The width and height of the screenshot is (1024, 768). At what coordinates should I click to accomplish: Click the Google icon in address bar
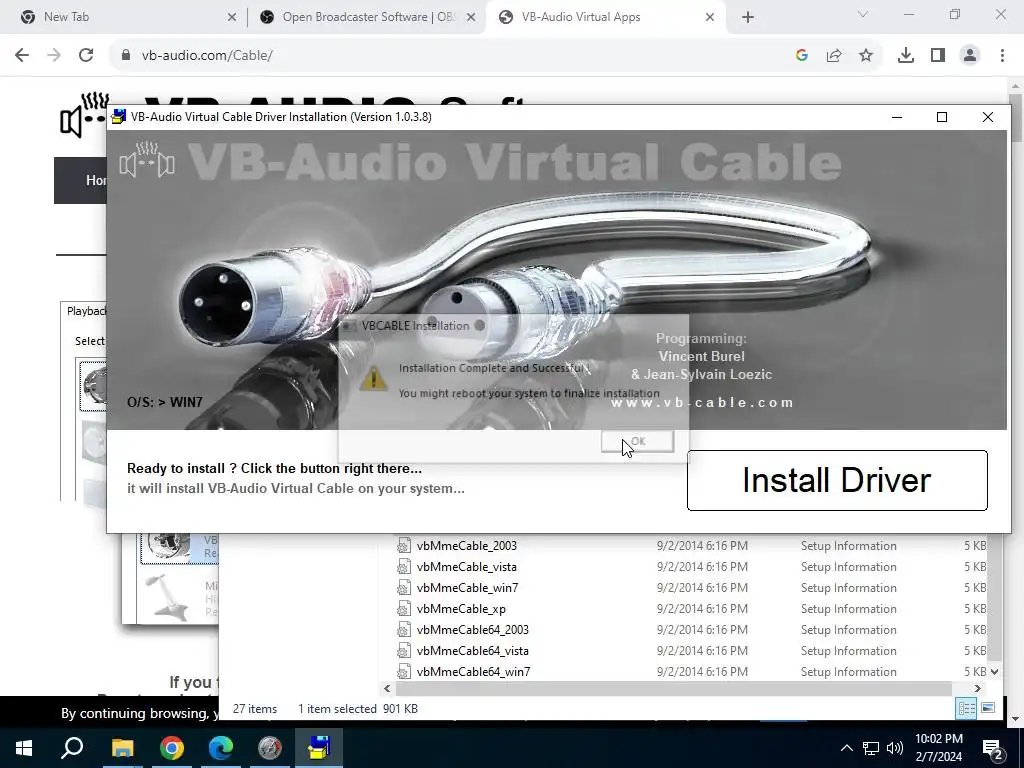(801, 56)
